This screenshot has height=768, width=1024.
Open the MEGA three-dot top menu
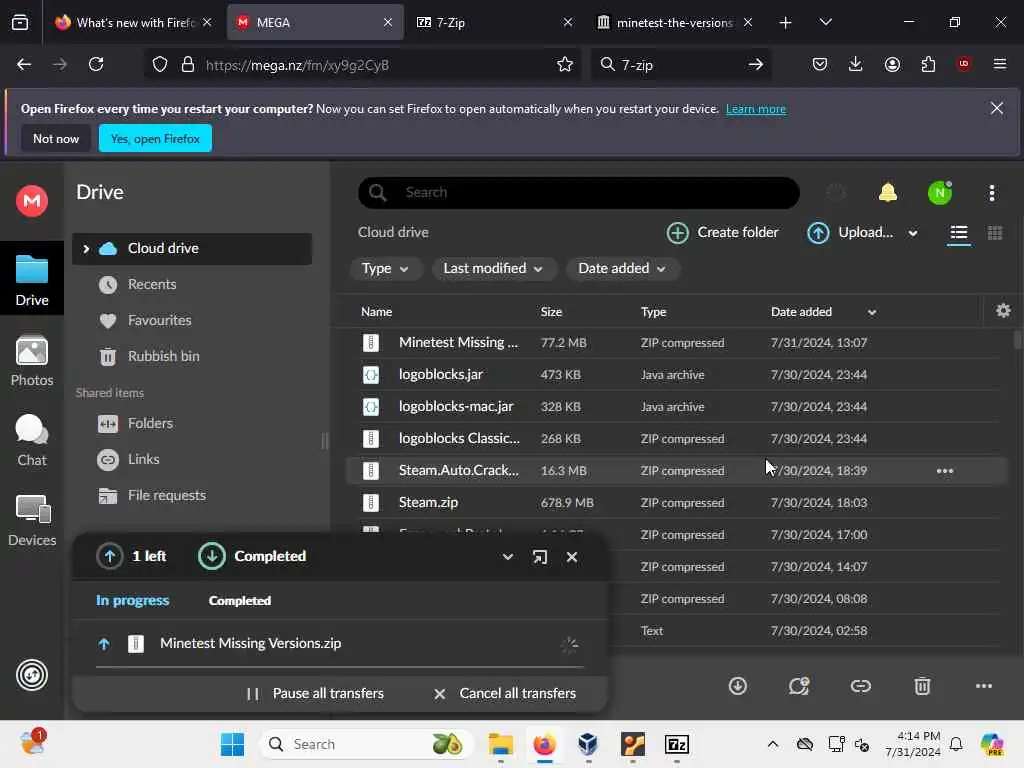tap(991, 193)
